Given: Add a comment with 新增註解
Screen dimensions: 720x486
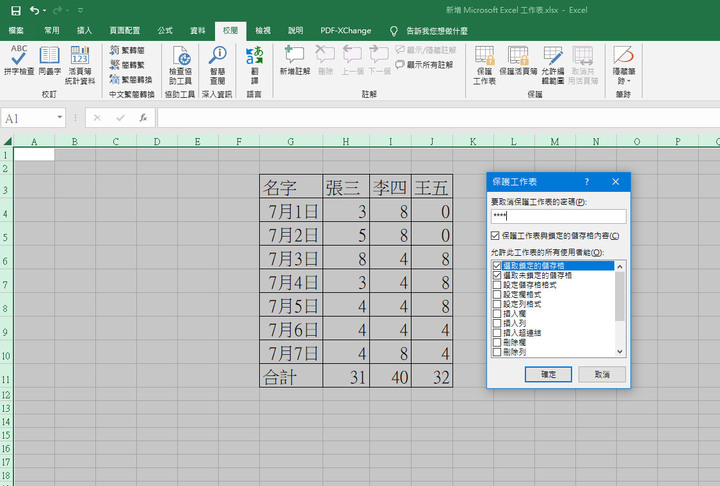Looking at the screenshot, I should coord(295,60).
